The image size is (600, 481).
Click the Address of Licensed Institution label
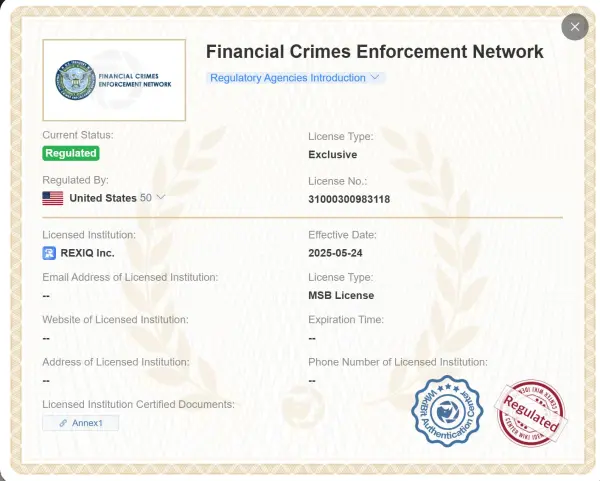coord(116,362)
